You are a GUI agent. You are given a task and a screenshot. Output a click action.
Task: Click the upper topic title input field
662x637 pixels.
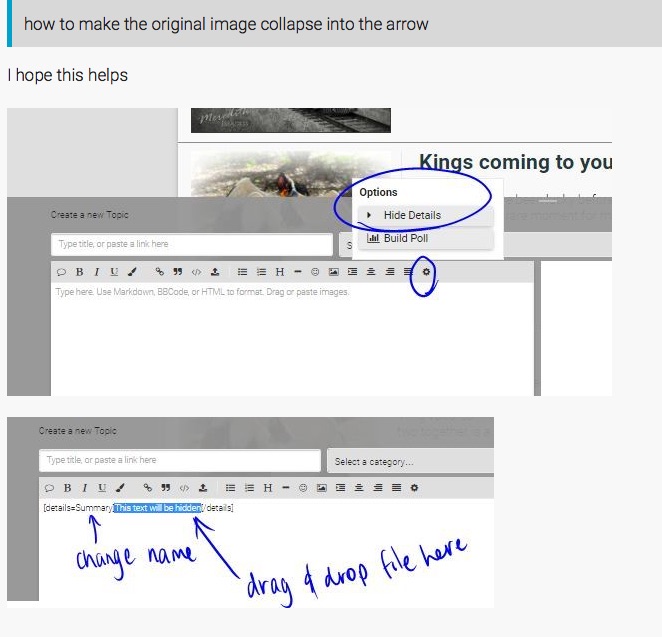190,244
